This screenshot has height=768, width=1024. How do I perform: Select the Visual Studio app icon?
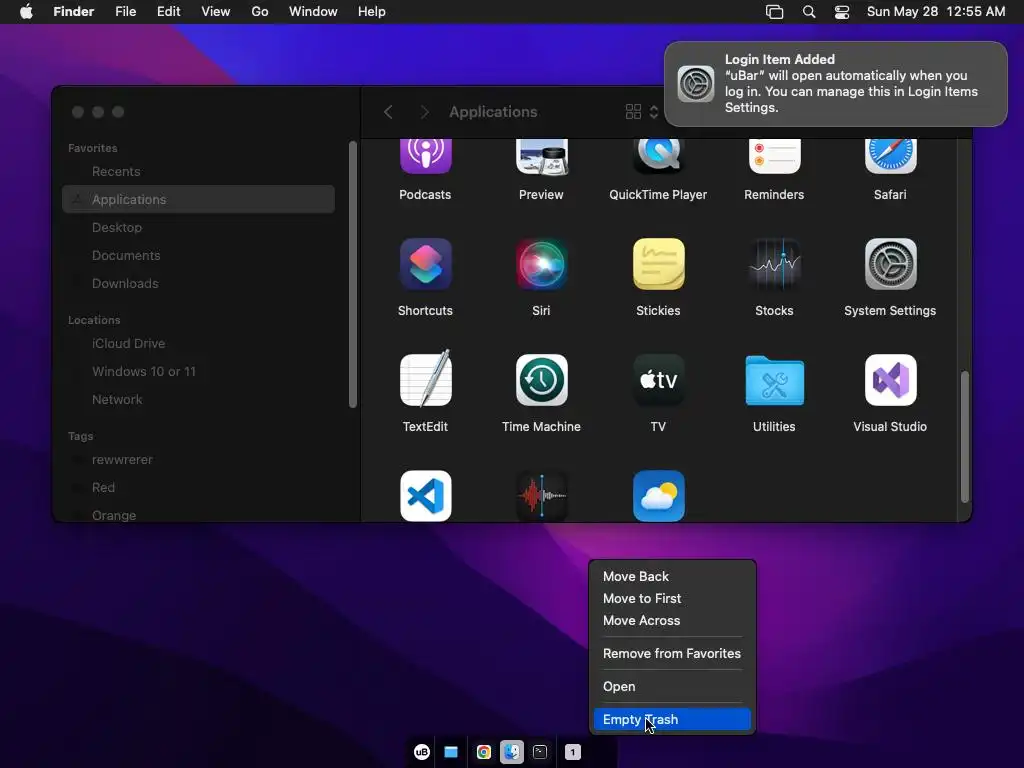coord(890,380)
